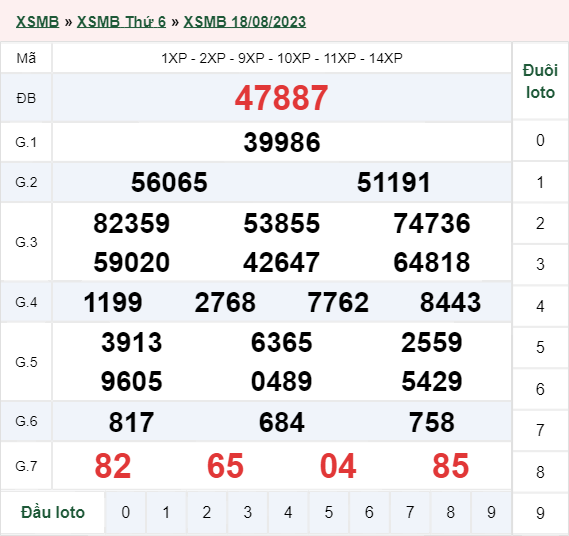
Task: Select Đầu loto digit 1
Action: [x=166, y=512]
